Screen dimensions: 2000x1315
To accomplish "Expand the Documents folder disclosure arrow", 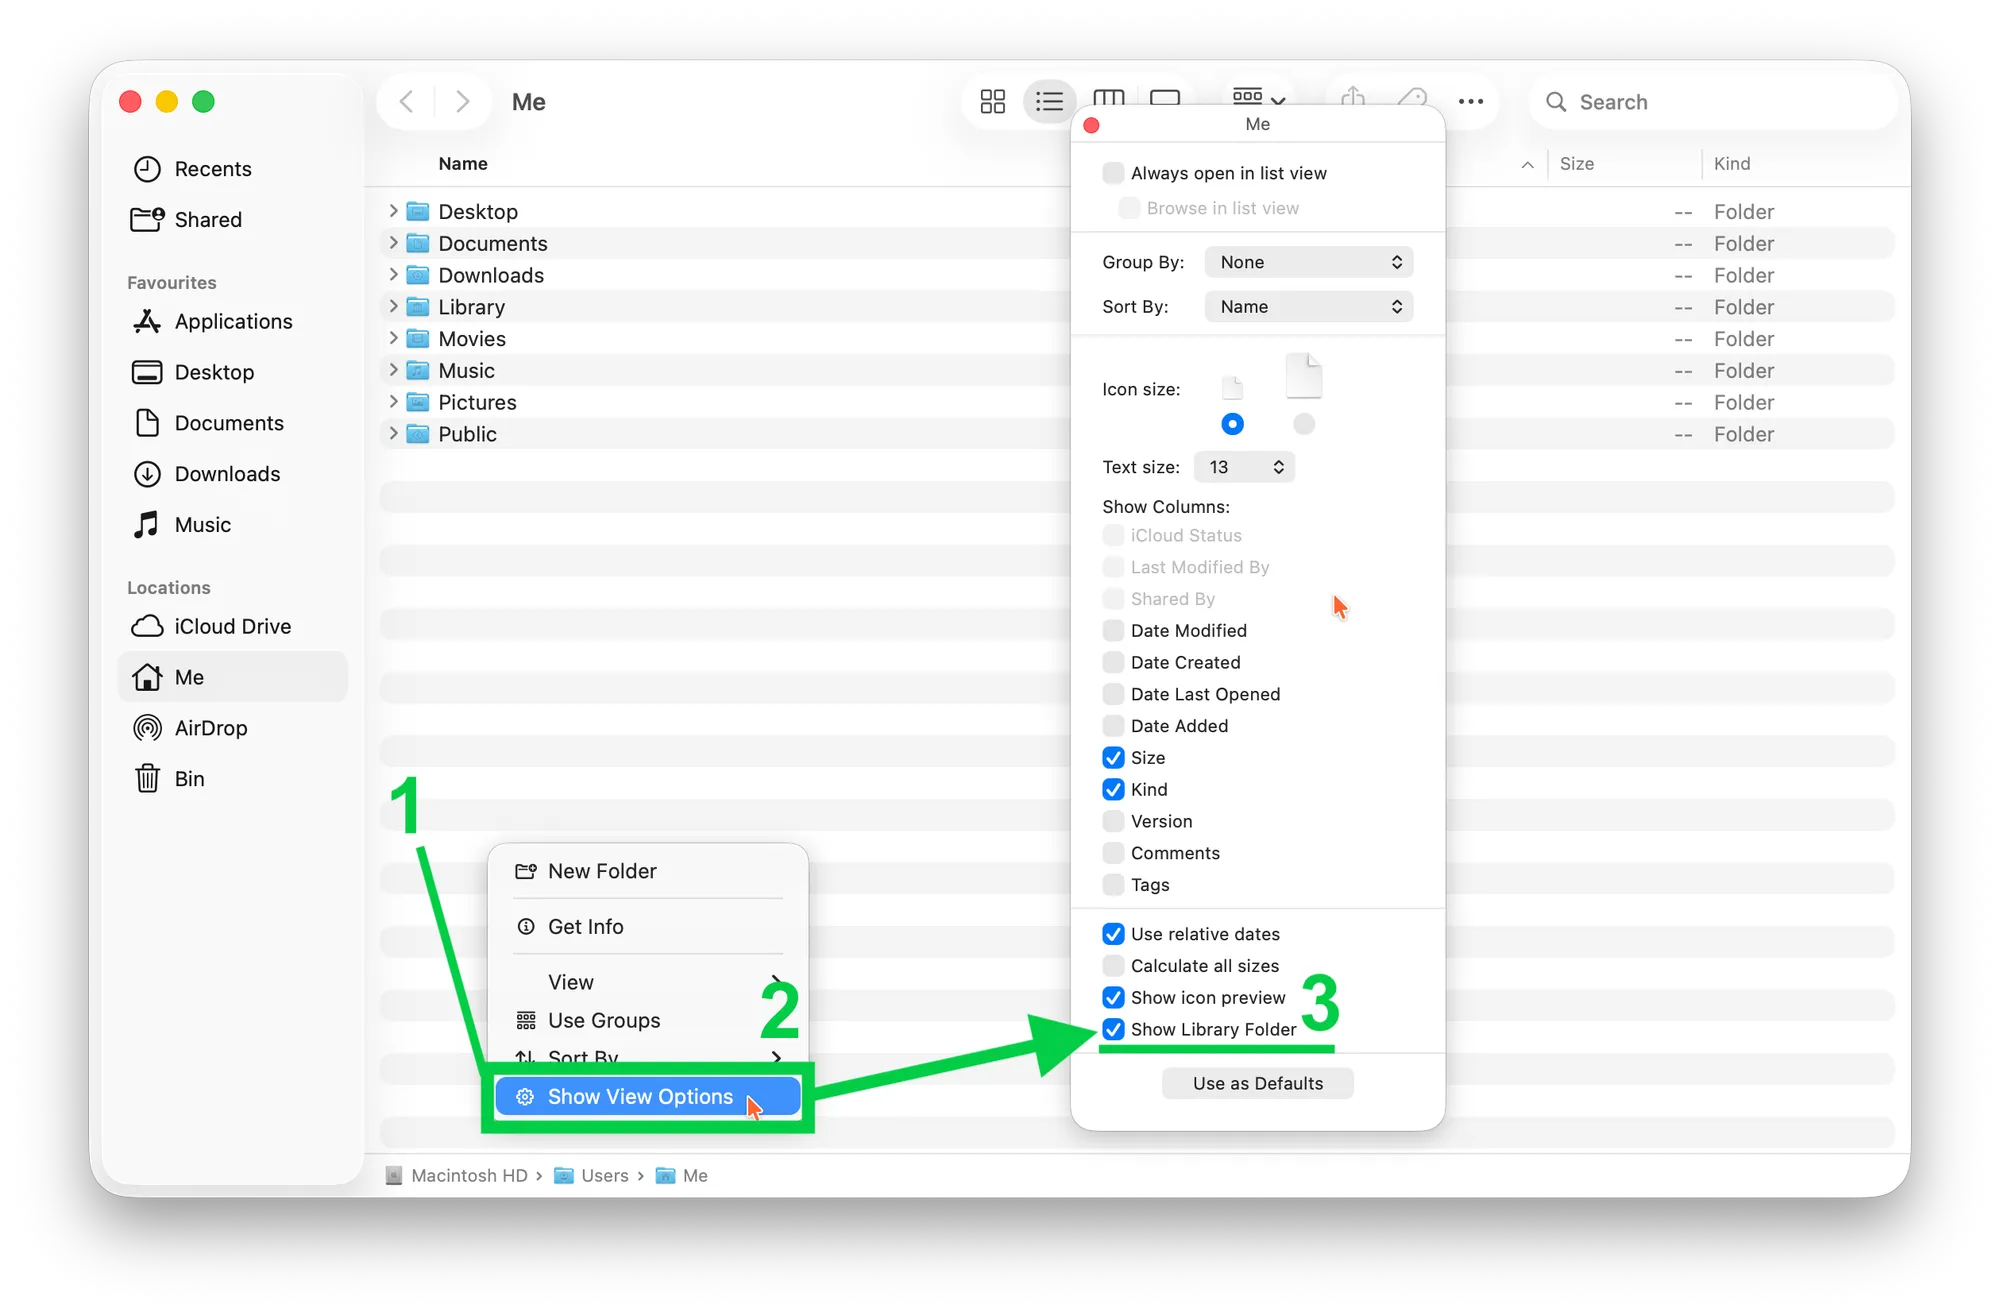I will point(393,243).
